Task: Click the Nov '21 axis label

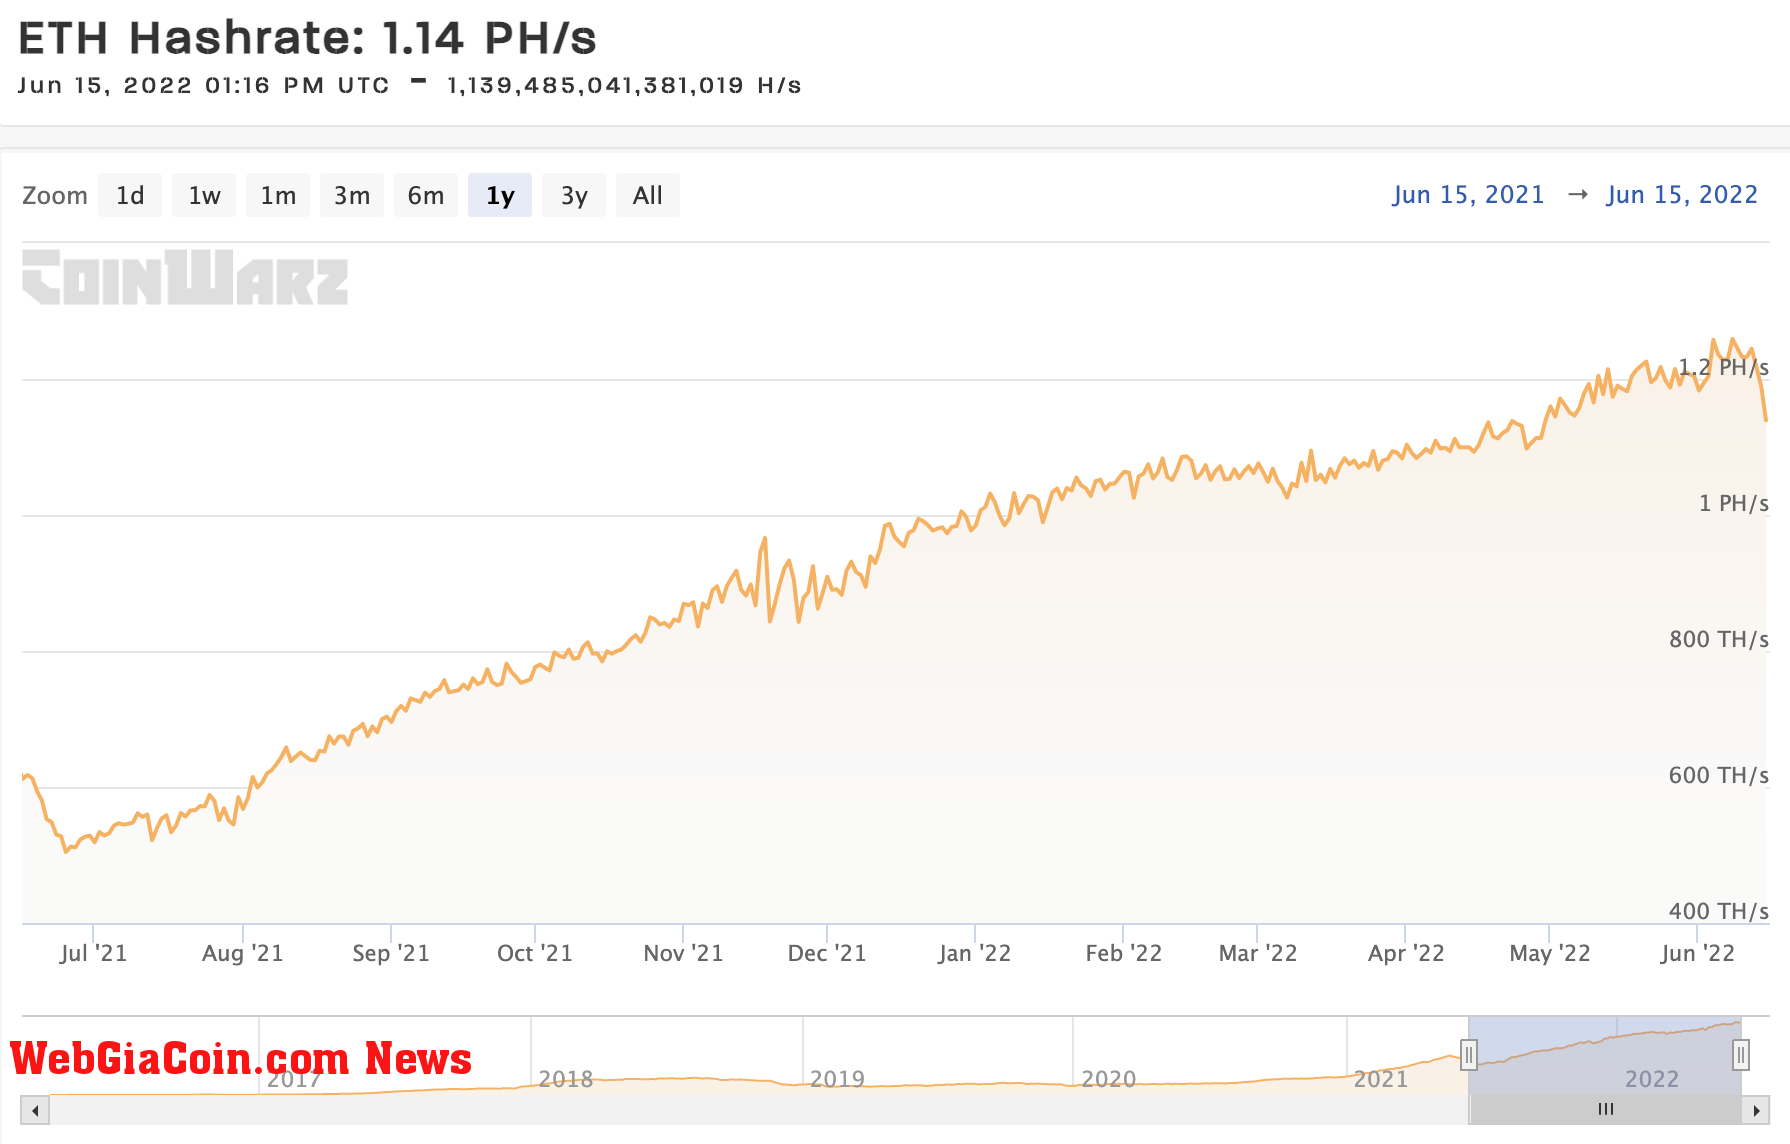Action: [x=683, y=953]
